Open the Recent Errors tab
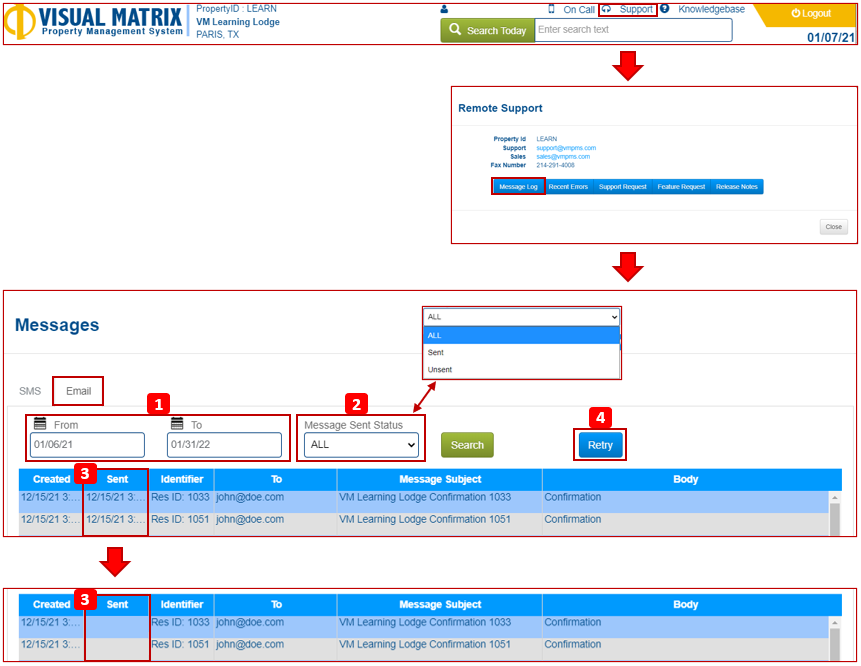The width and height of the screenshot is (861, 666). [568, 187]
